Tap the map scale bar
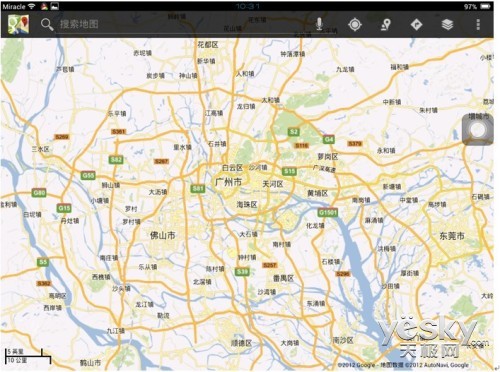500x372 pixels. click(x=28, y=356)
